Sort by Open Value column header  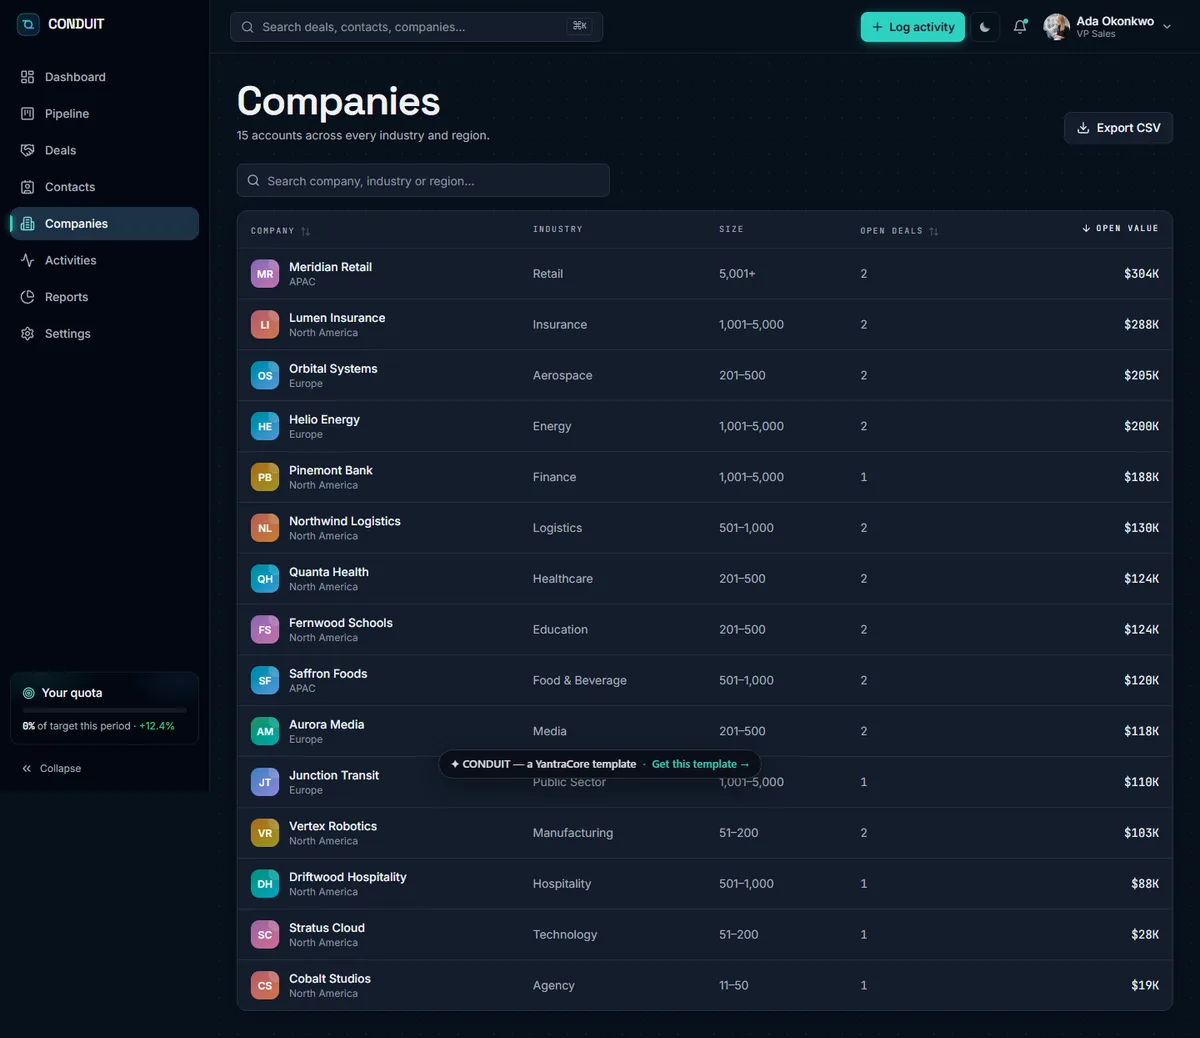point(1120,229)
